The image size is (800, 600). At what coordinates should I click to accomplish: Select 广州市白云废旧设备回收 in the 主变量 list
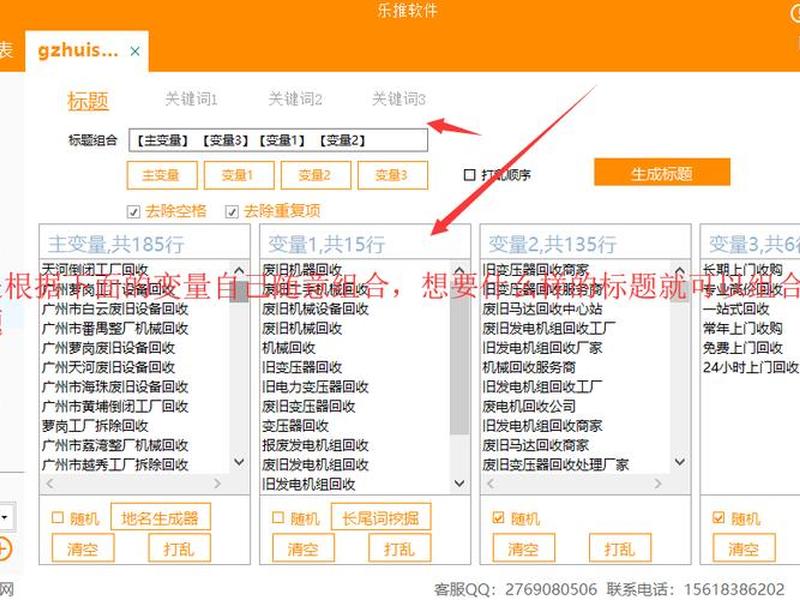tap(115, 309)
